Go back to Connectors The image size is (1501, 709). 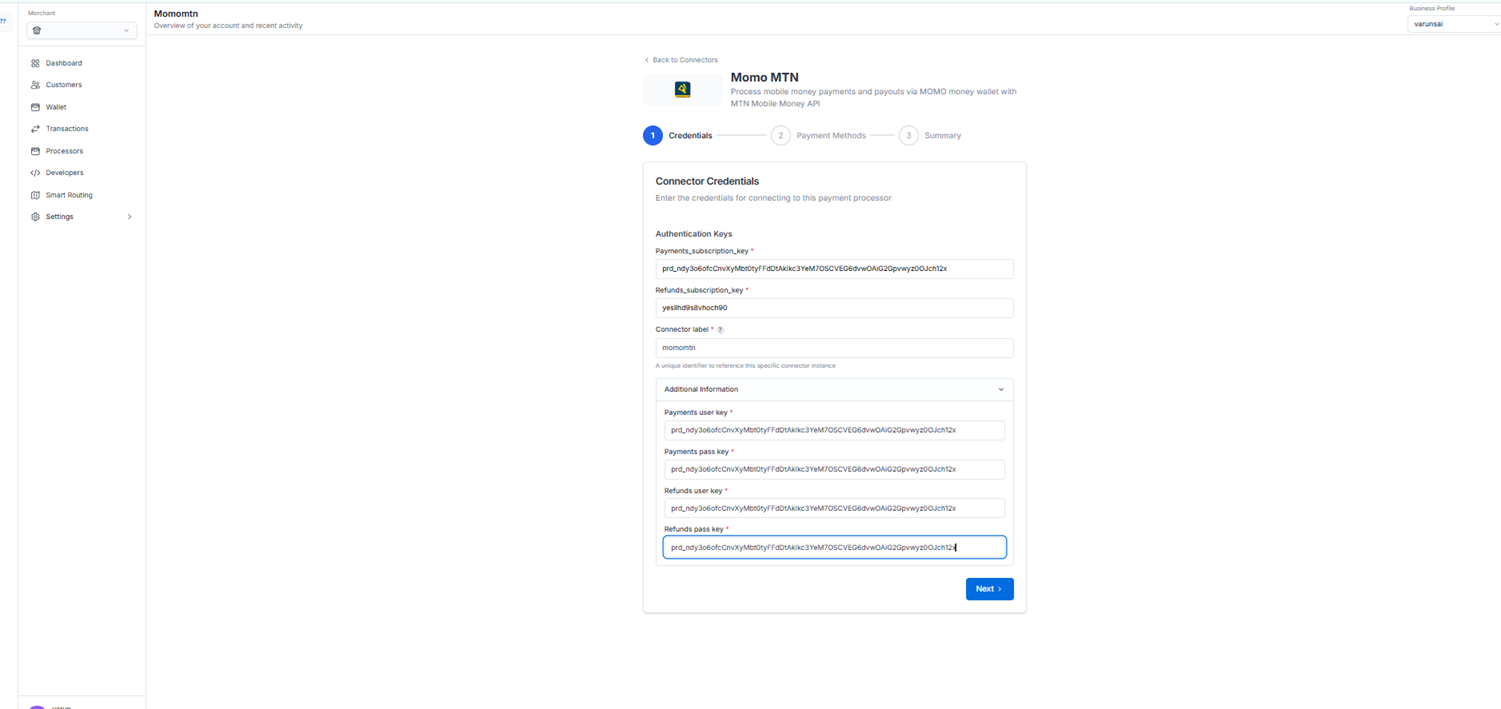coord(681,60)
